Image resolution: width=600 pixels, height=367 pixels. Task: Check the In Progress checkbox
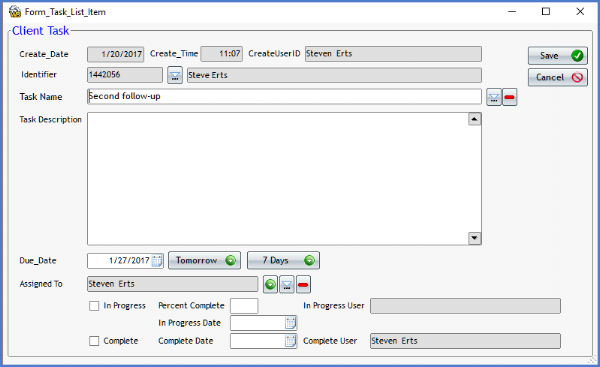tap(94, 306)
